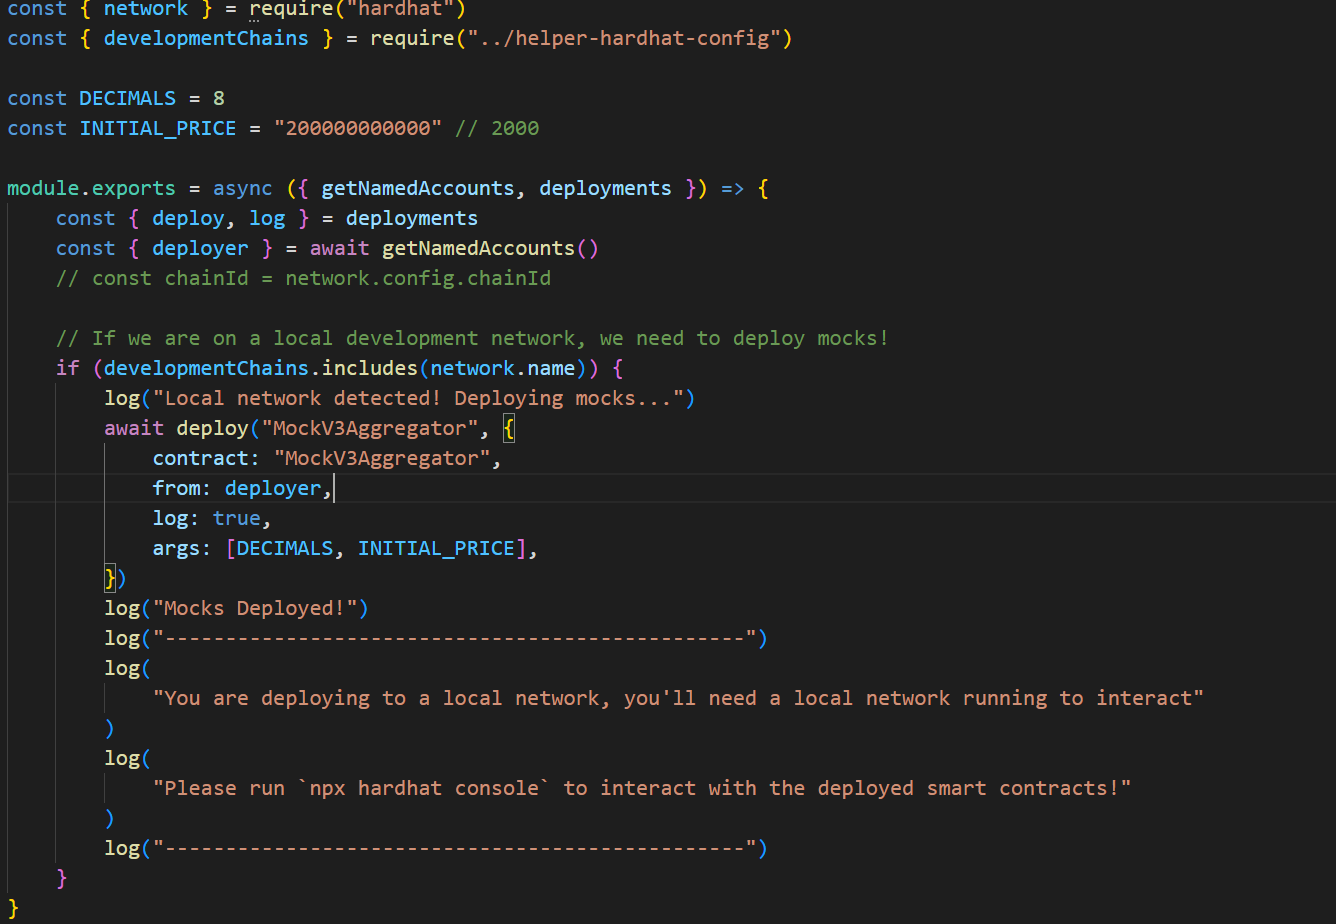Click the getNamedAccounts parameter in function signature

tap(417, 189)
